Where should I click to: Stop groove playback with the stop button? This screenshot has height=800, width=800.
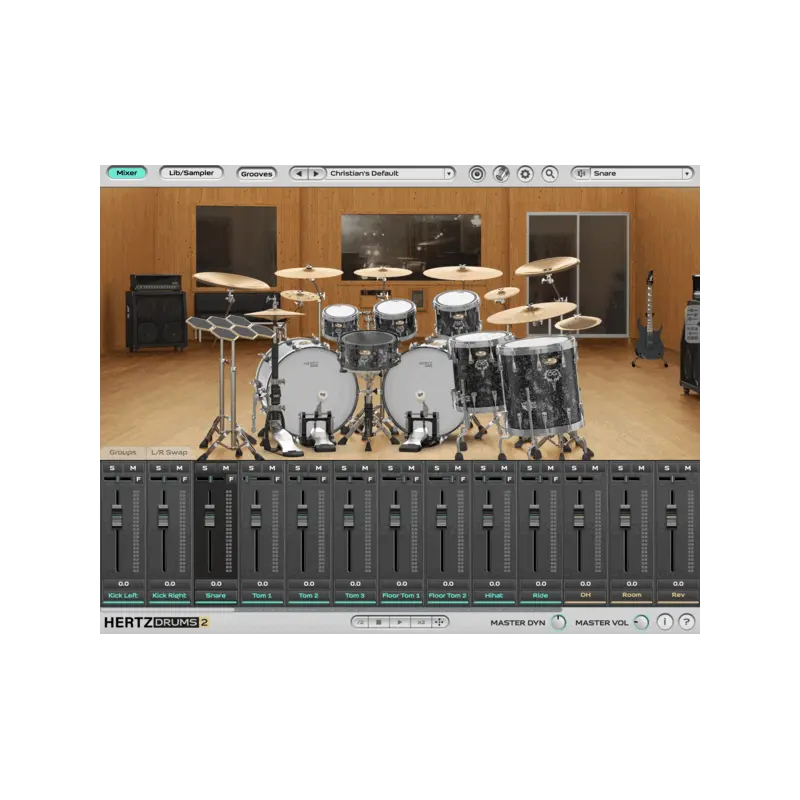tap(379, 622)
